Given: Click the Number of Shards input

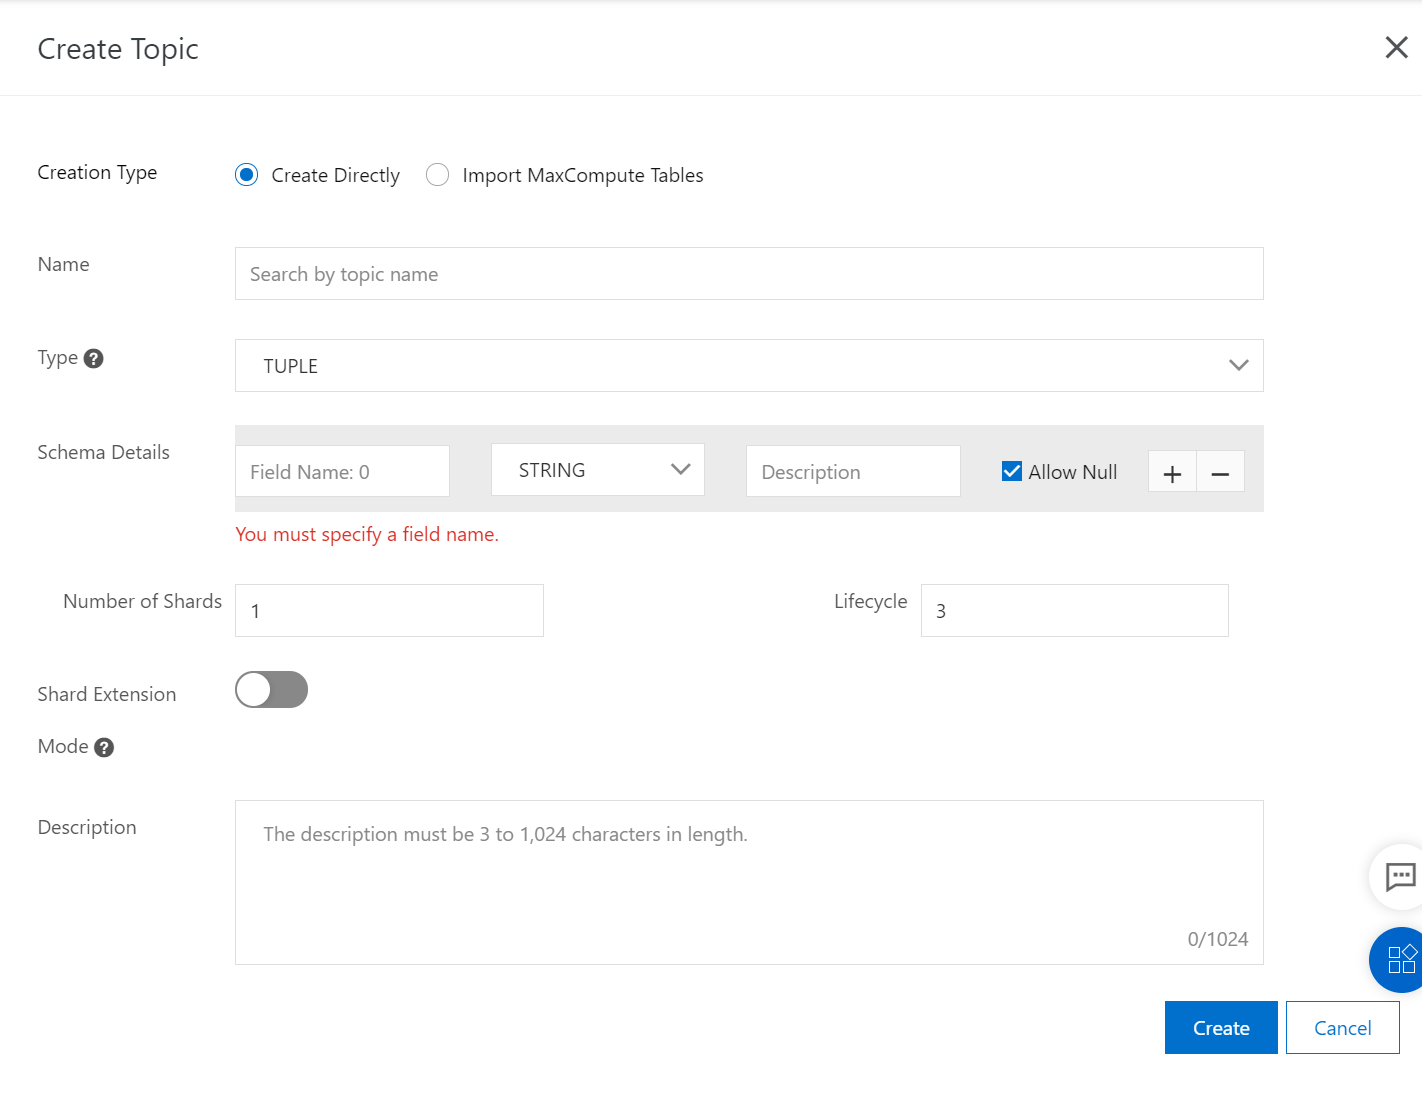Looking at the screenshot, I should click(389, 610).
